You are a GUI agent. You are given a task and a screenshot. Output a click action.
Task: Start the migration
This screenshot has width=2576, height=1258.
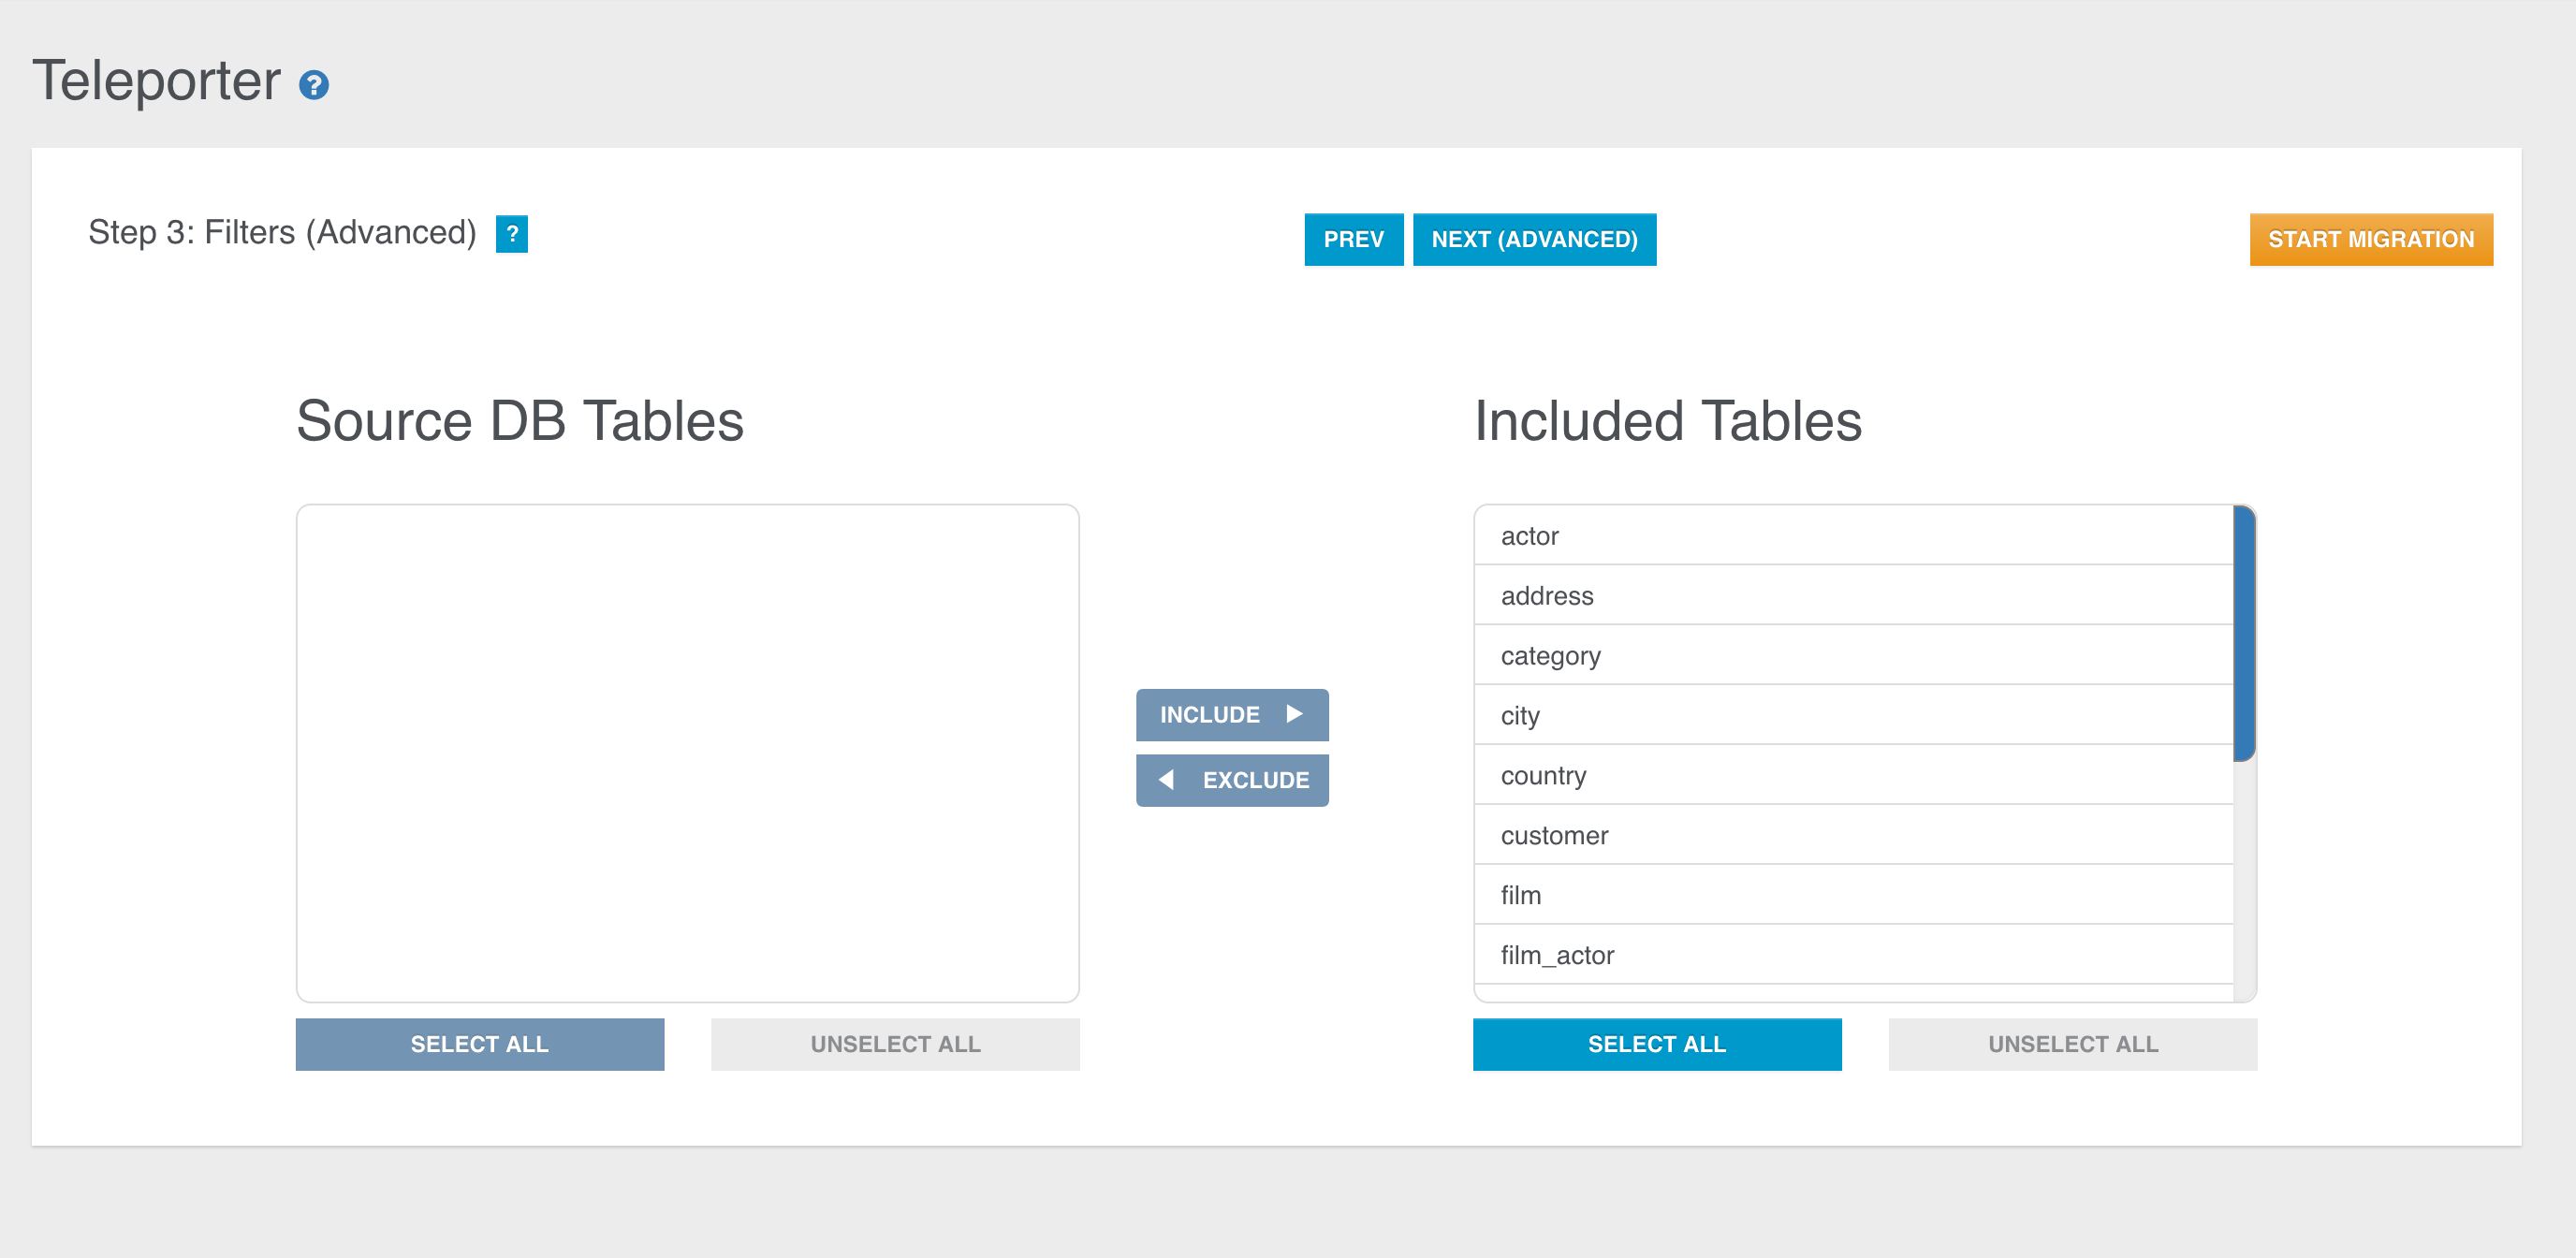(2370, 240)
